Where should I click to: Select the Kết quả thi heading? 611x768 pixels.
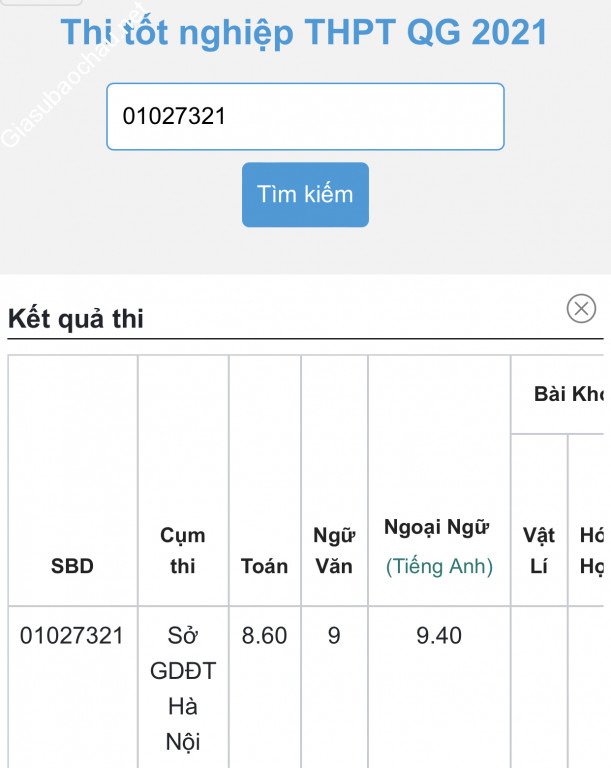click(x=76, y=319)
